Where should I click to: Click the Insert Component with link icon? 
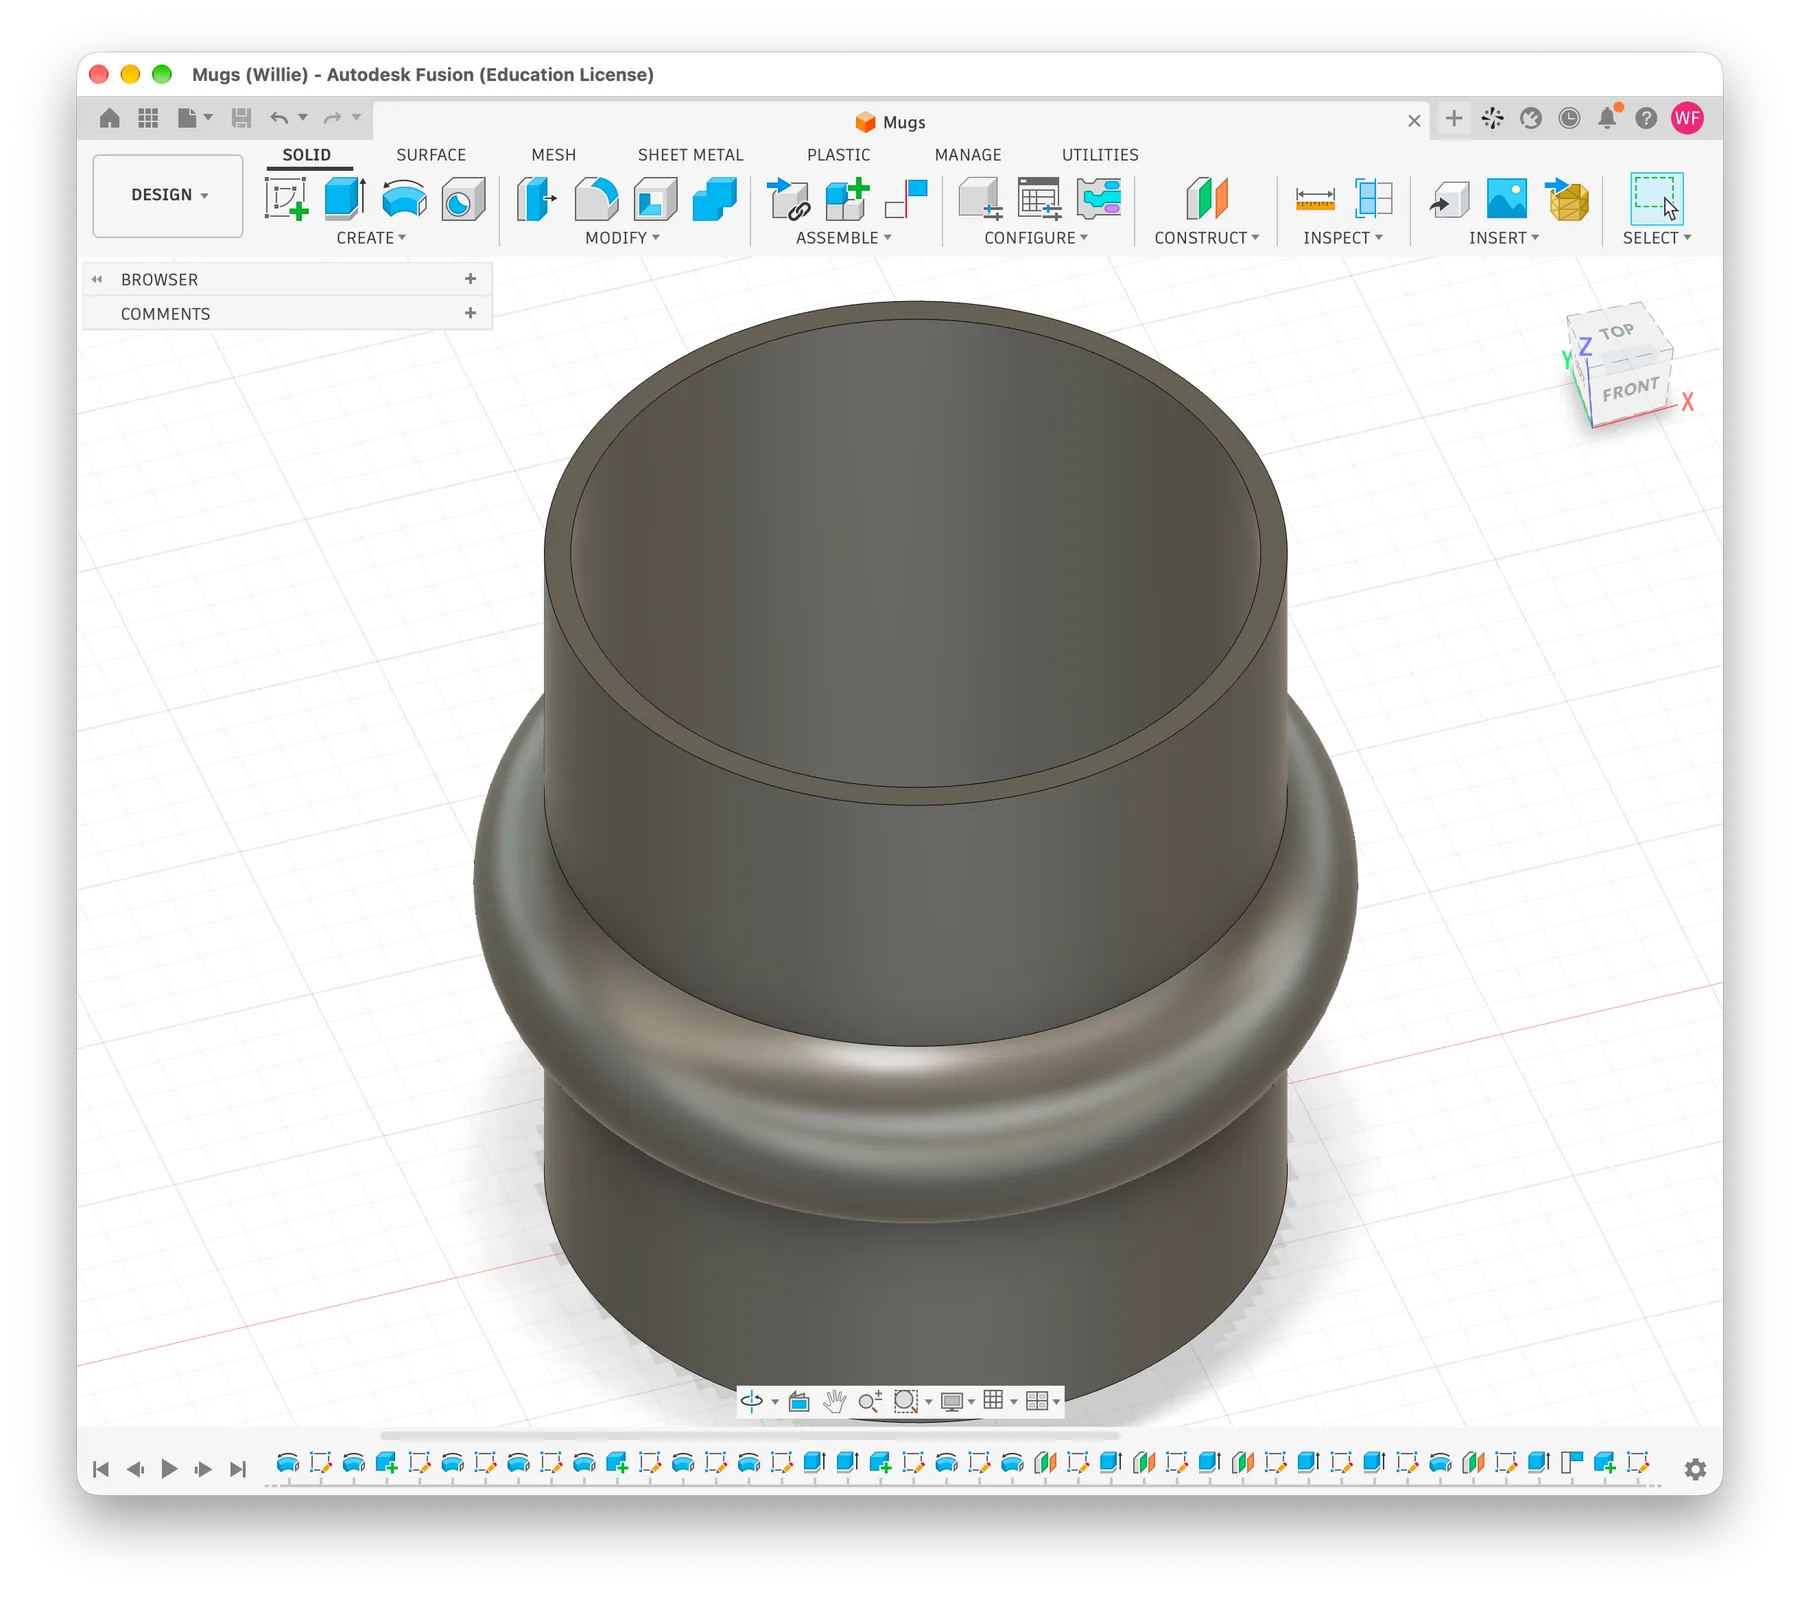point(788,198)
